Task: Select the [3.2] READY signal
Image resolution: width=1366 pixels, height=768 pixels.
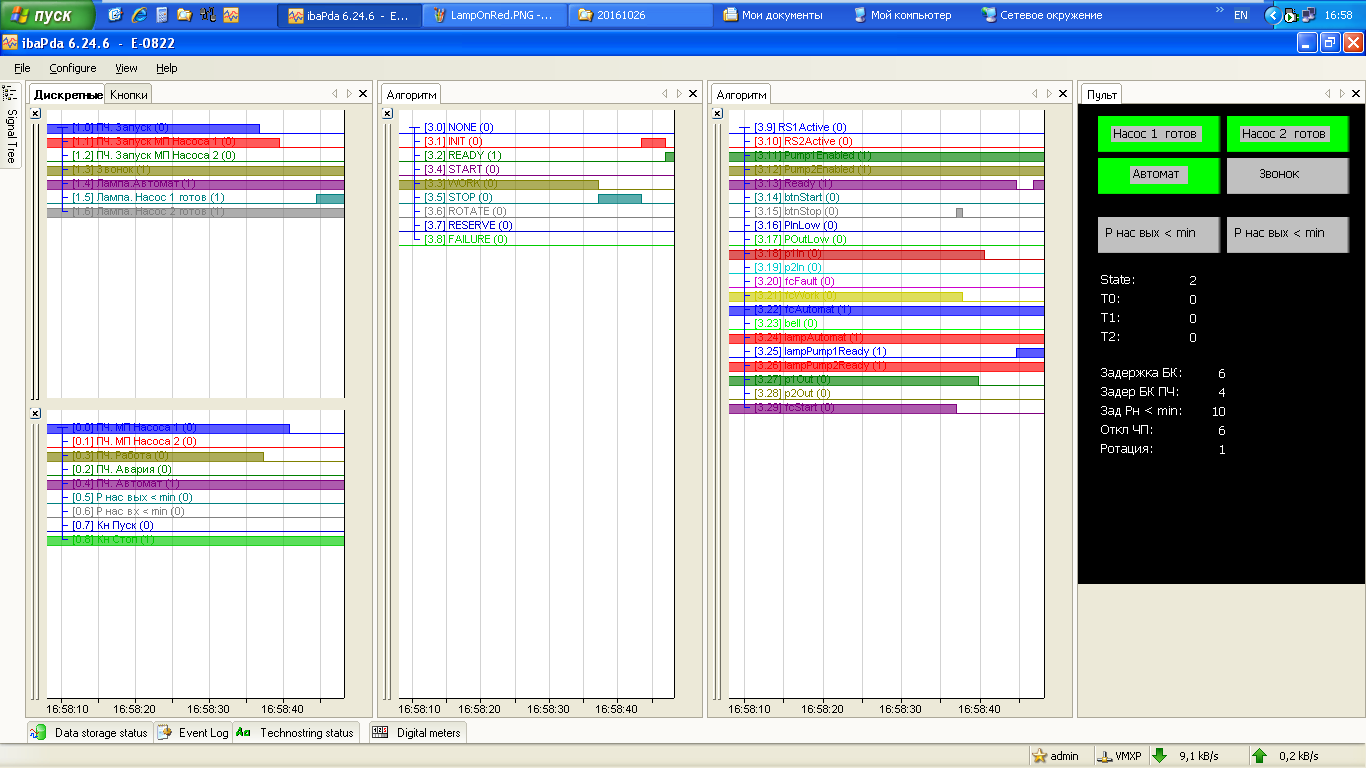Action: coord(463,156)
